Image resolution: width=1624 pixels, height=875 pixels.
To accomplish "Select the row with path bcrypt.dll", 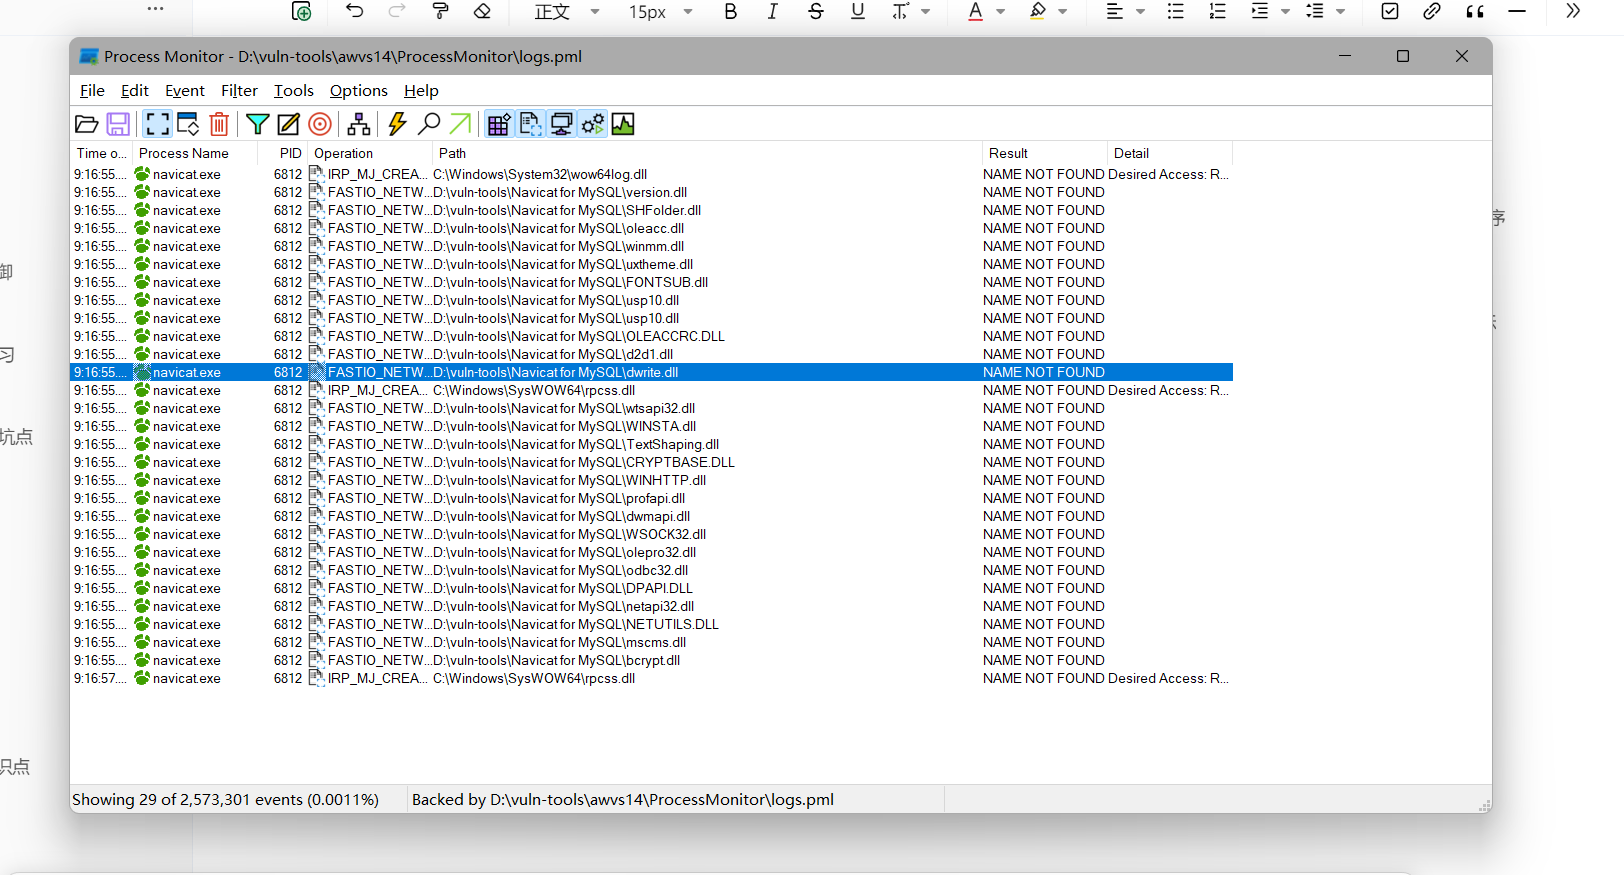I will 651,660.
